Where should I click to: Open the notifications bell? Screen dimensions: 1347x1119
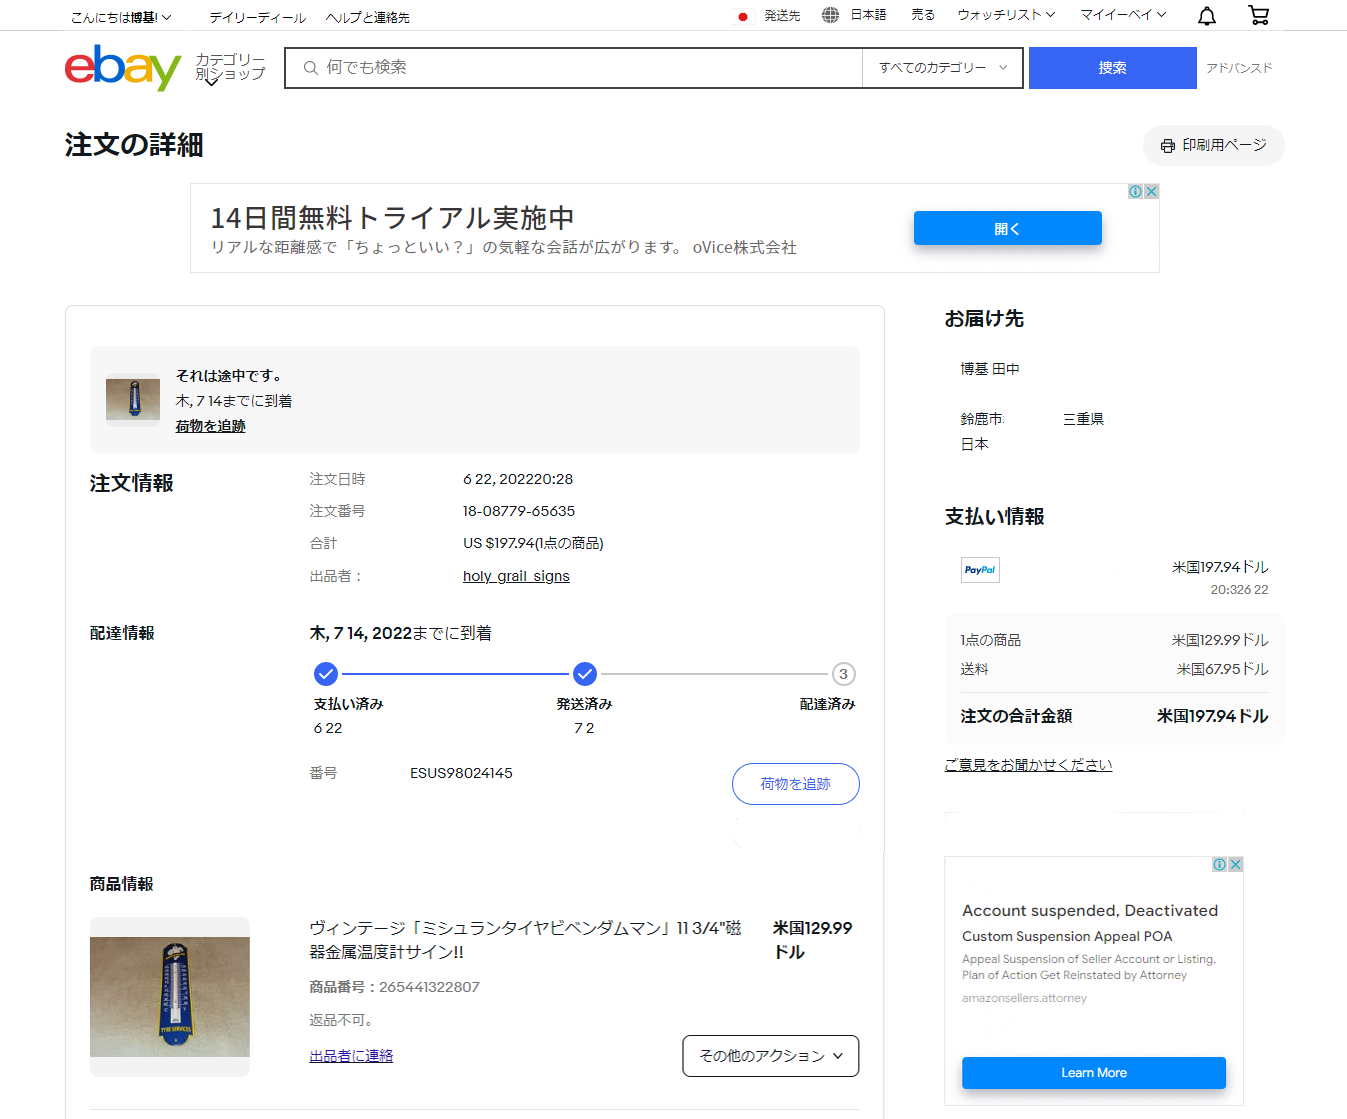(1207, 15)
